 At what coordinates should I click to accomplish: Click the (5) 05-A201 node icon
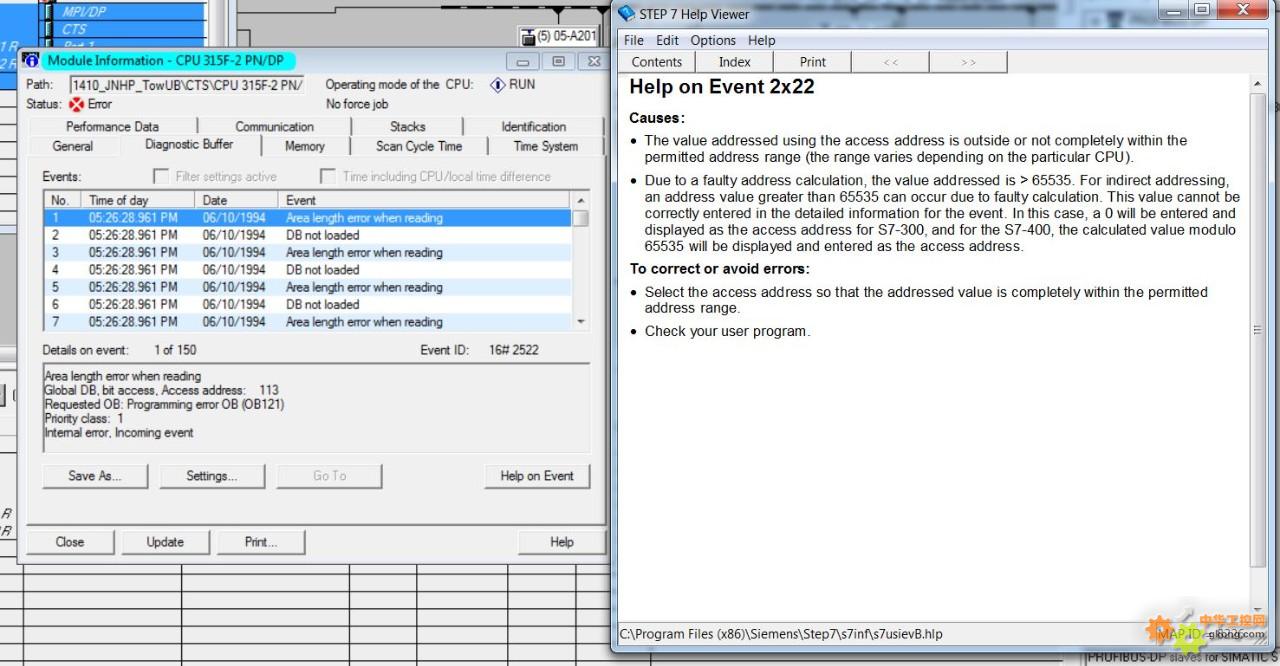click(x=528, y=37)
